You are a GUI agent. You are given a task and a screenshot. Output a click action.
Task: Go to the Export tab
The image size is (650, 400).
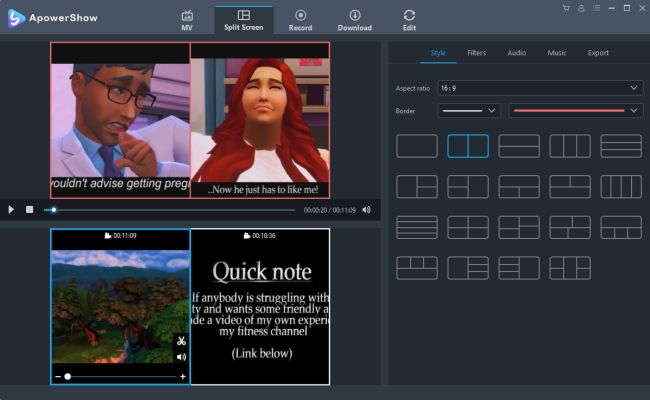point(598,53)
